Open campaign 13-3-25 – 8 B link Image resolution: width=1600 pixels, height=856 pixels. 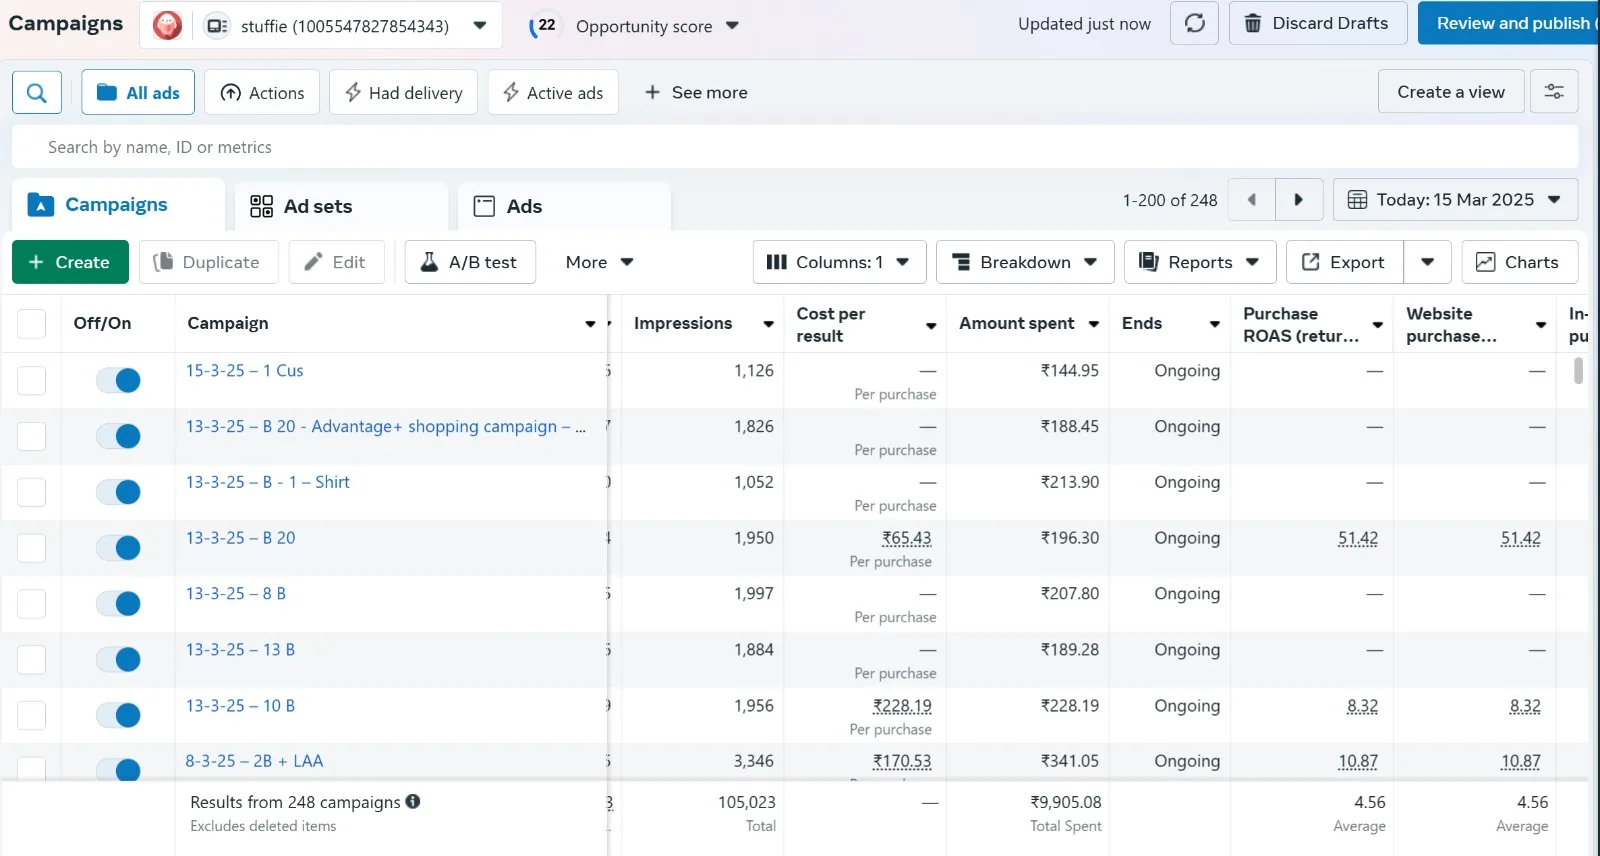236,594
